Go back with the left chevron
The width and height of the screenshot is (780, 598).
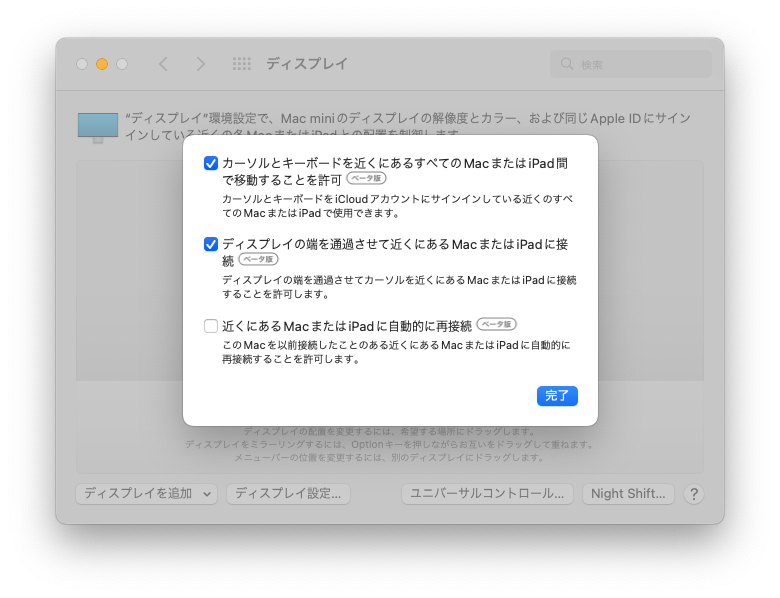163,64
